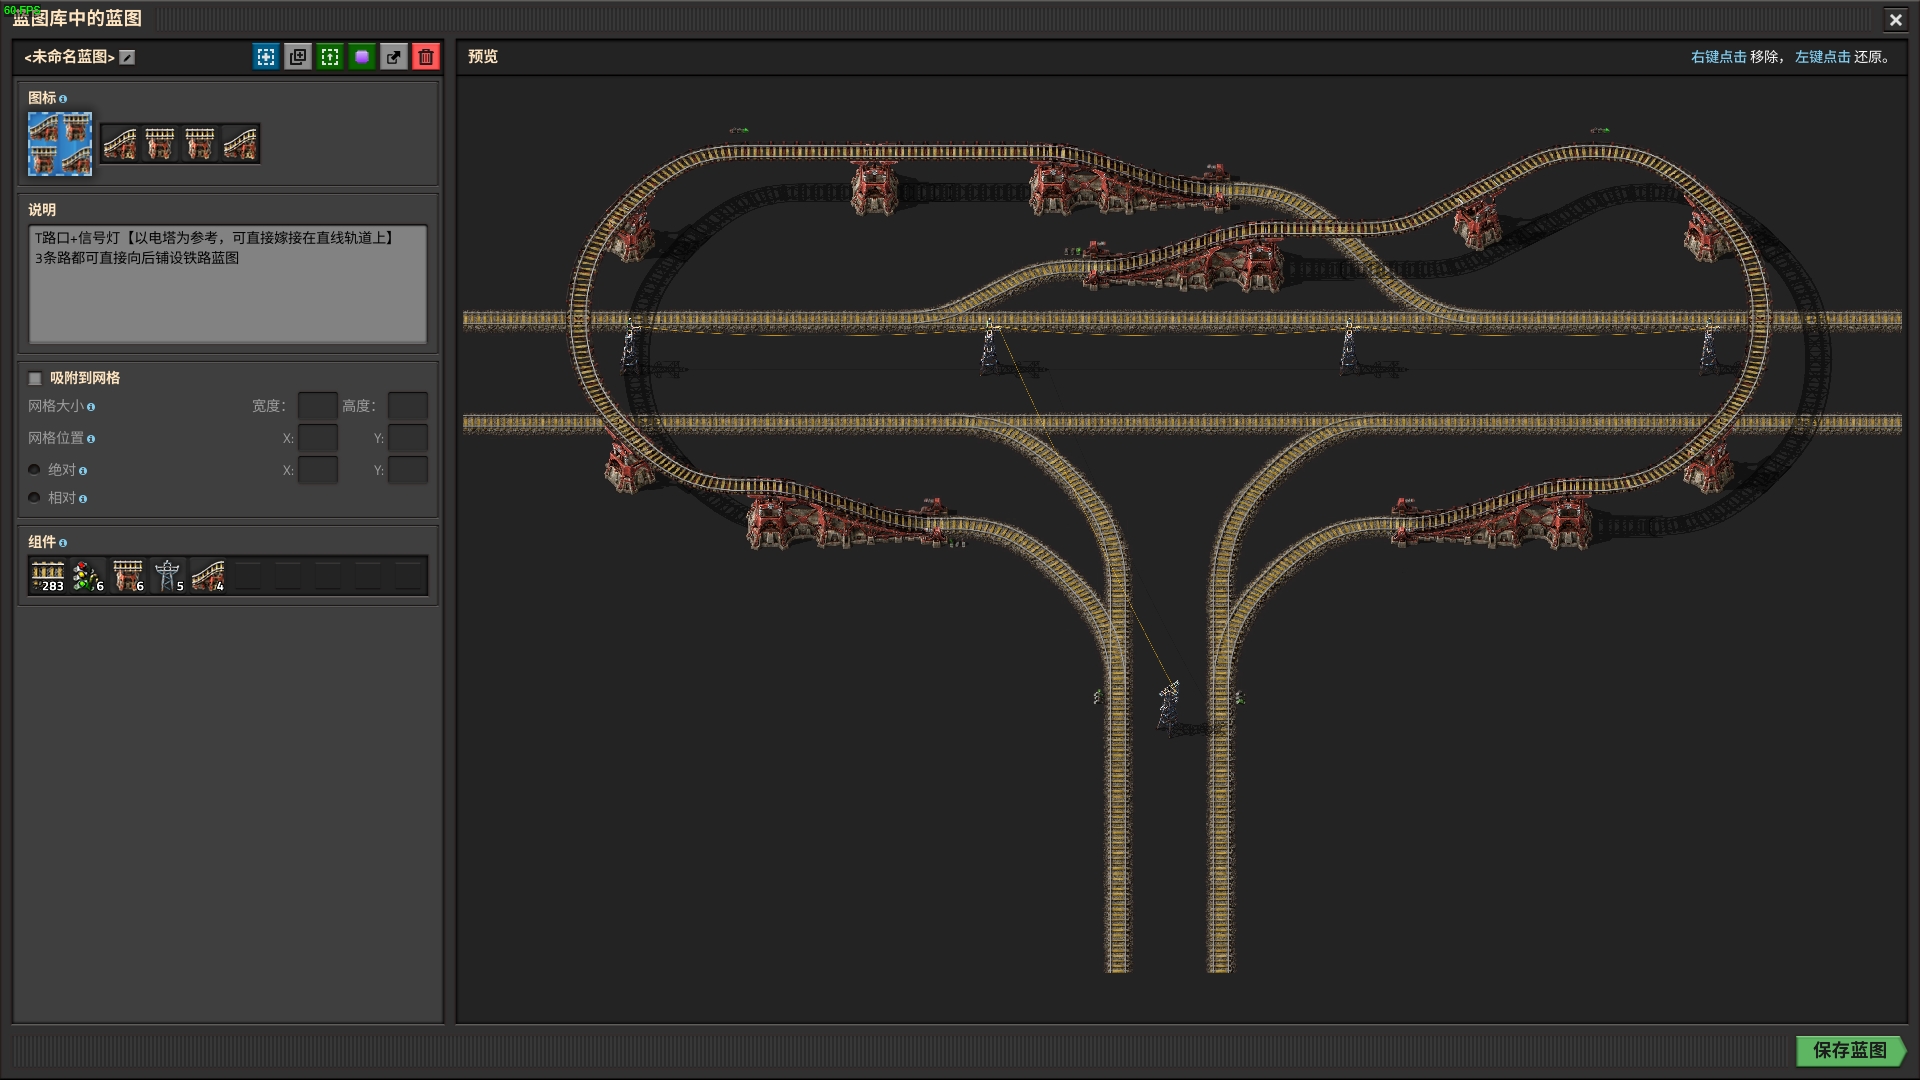The width and height of the screenshot is (1920, 1080).
Task: Click the 预览 panel heading
Action: (483, 57)
